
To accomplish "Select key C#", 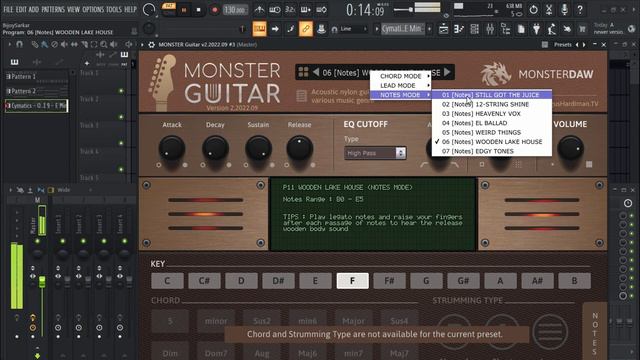I will (204, 281).
